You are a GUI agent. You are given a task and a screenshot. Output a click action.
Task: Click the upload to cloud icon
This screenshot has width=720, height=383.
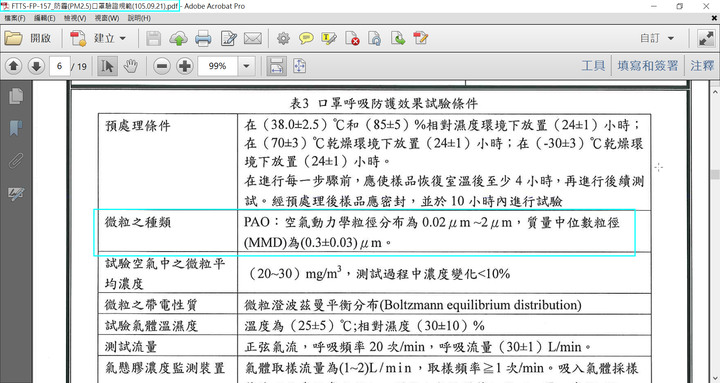[178, 38]
